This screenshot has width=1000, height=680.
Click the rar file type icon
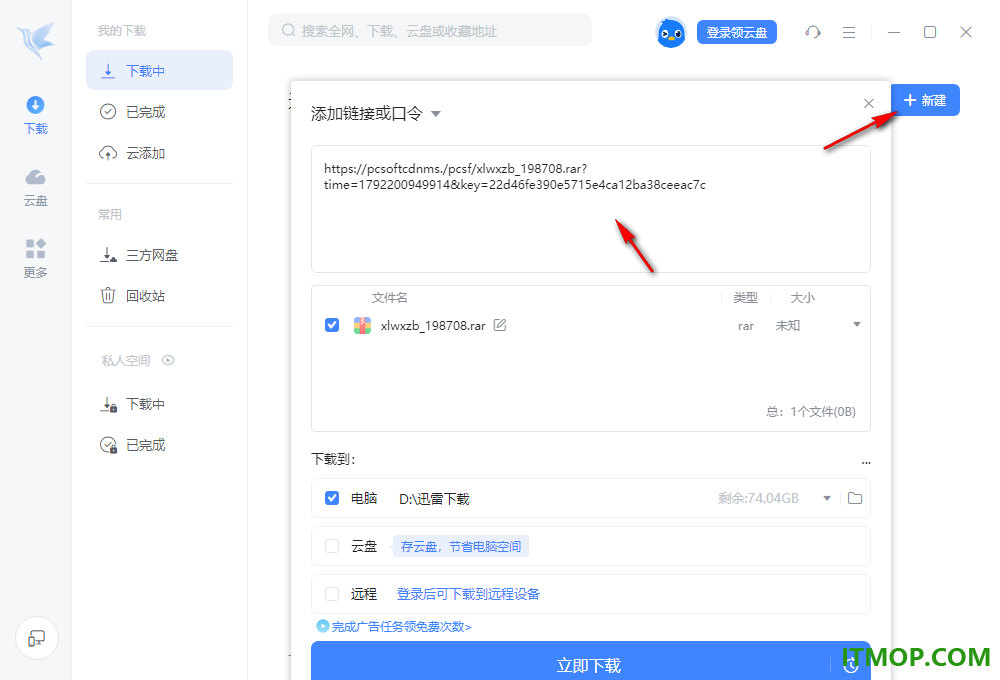click(362, 325)
